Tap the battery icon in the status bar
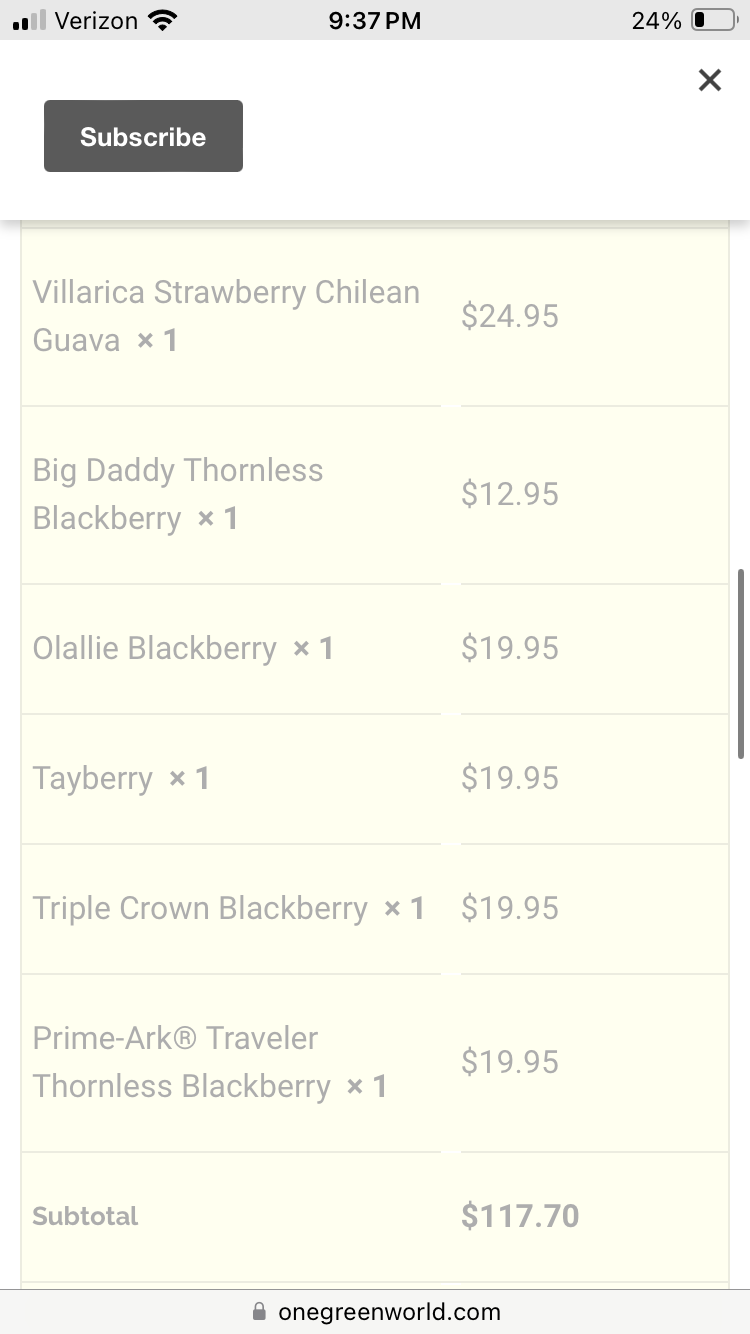Viewport: 750px width, 1334px height. point(713,20)
